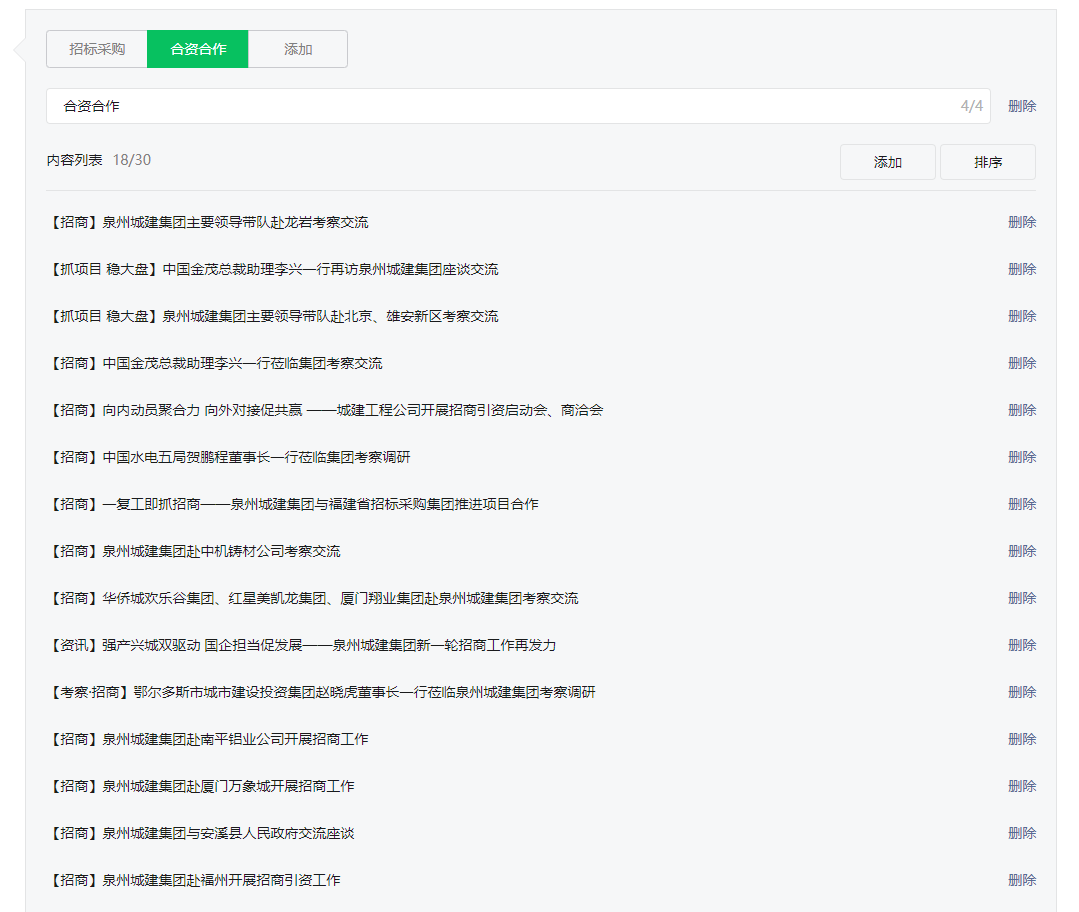Viewport: 1079px width, 912px height.
Task: Switch to the 招标采购 tab
Action: point(97,49)
